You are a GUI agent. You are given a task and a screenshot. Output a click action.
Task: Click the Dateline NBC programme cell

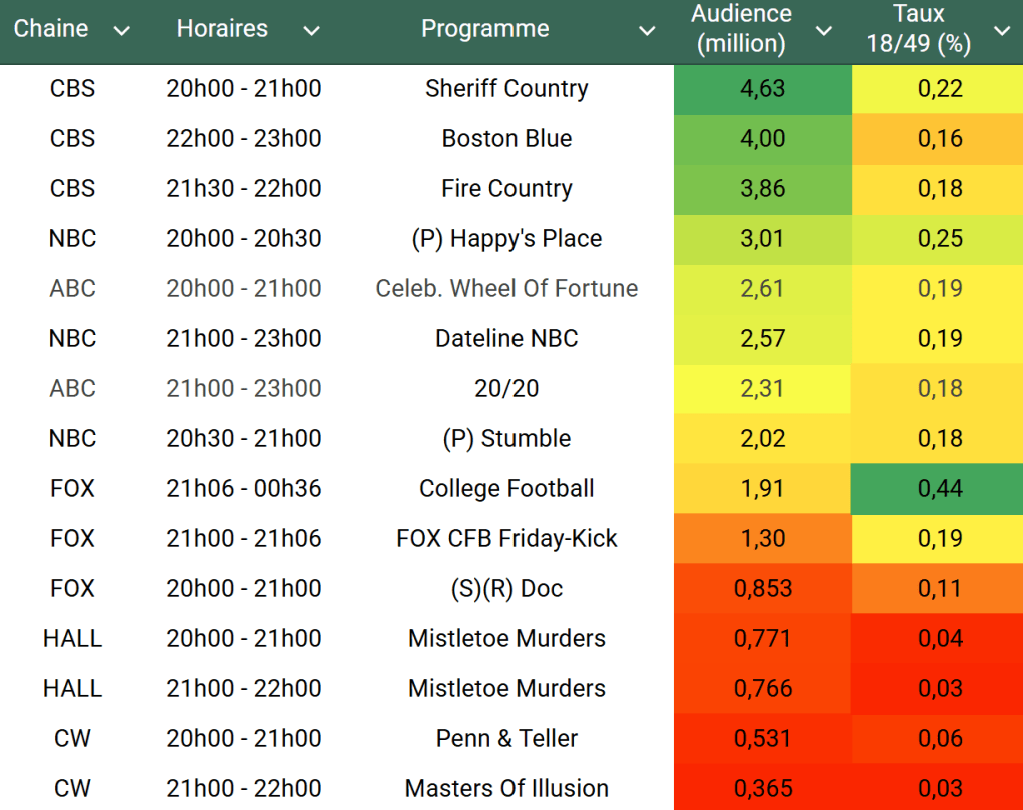[x=506, y=338]
